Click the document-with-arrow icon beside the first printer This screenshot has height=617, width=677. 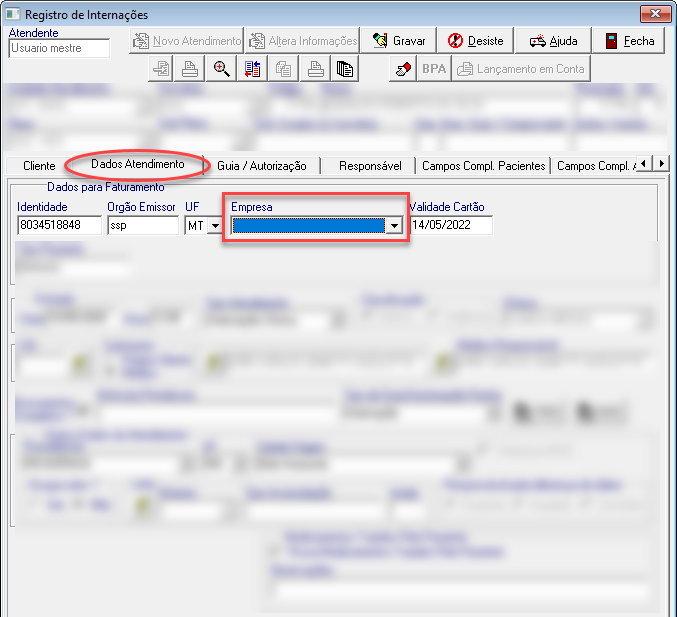pos(161,69)
